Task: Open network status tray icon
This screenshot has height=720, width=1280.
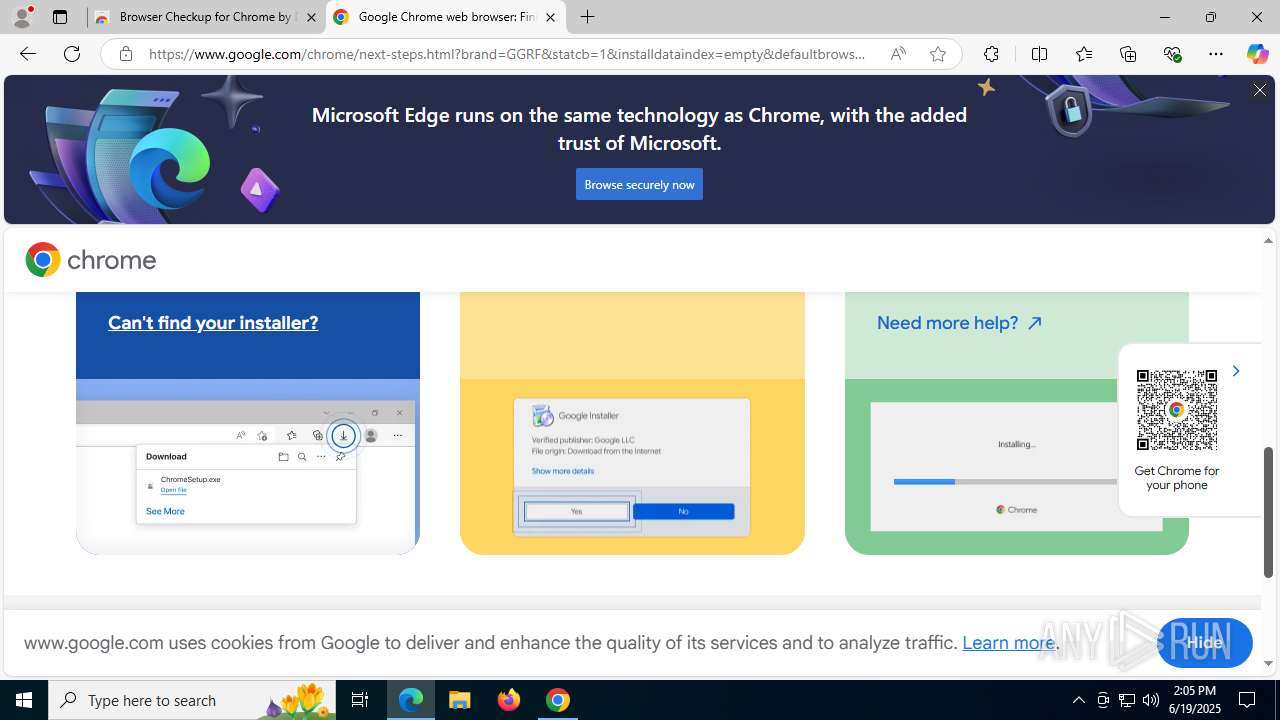Action: 1127,700
